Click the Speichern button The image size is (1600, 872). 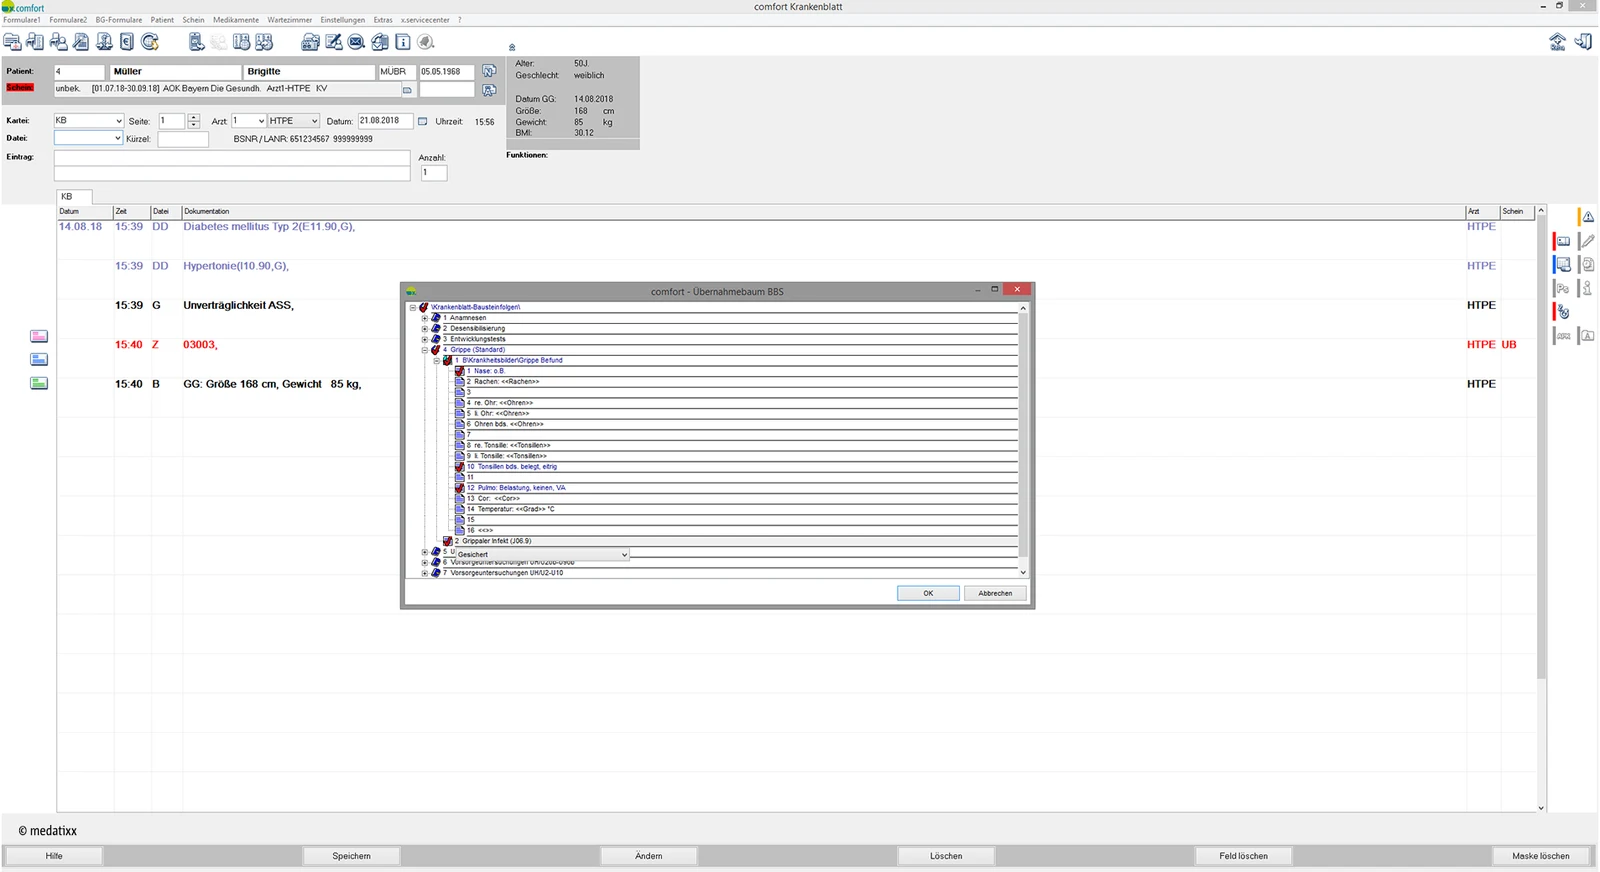pyautogui.click(x=352, y=856)
